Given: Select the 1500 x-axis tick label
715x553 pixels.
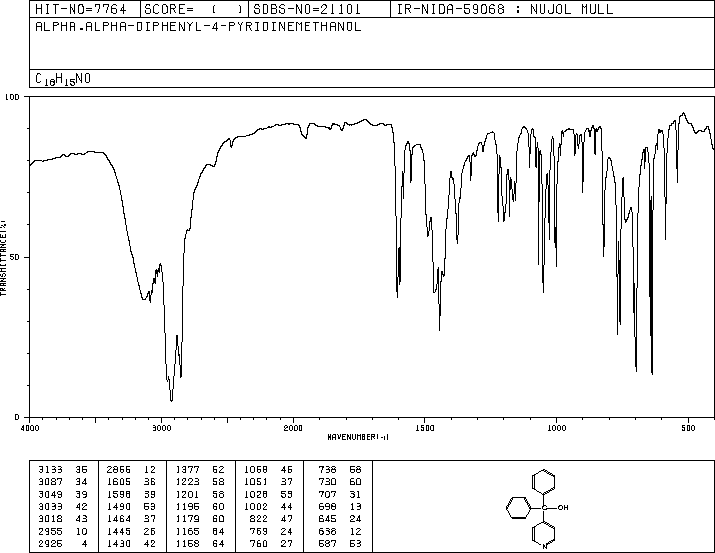Looking at the screenshot, I should (x=425, y=428).
